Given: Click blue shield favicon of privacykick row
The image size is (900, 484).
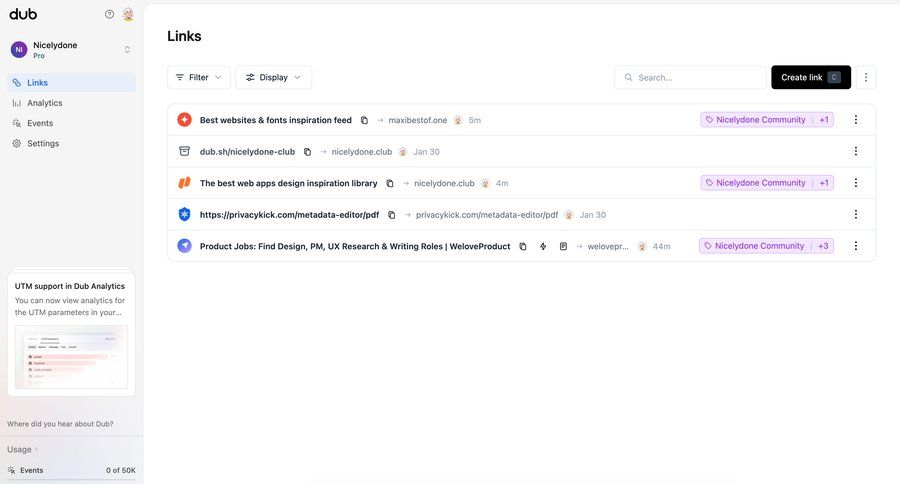Looking at the screenshot, I should click(x=184, y=214).
